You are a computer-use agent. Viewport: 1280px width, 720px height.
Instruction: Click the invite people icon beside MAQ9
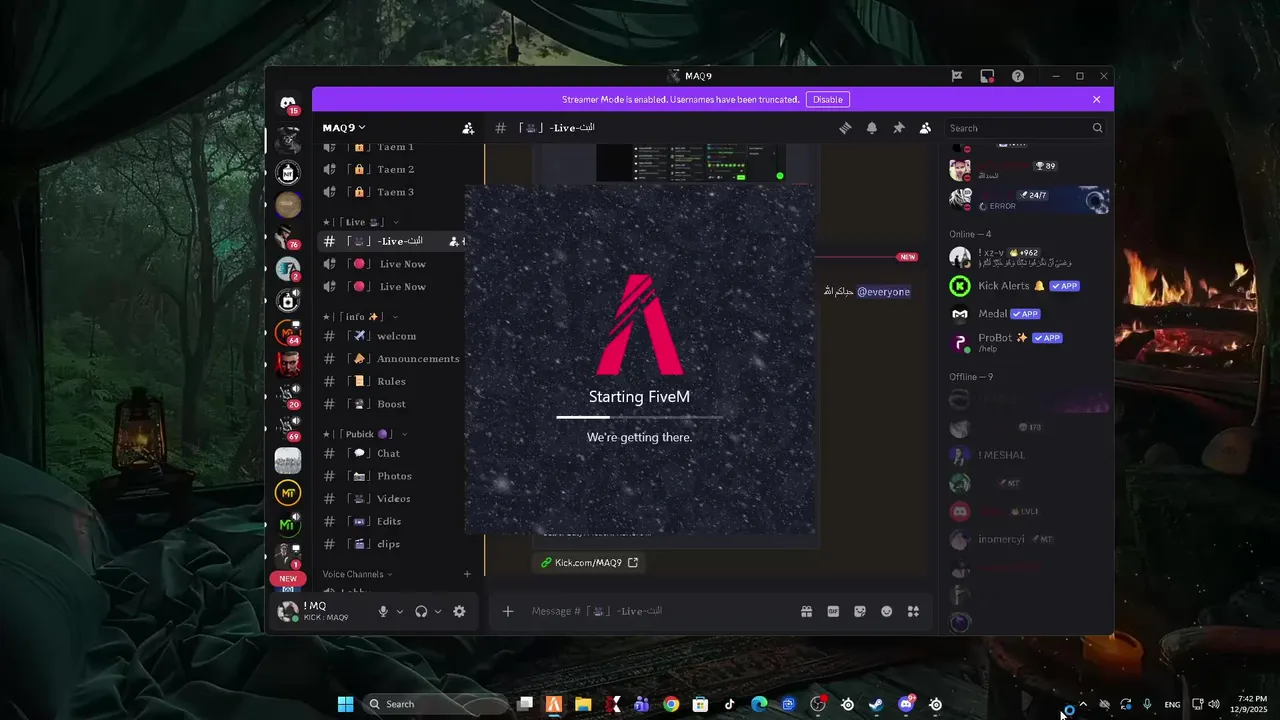[468, 128]
